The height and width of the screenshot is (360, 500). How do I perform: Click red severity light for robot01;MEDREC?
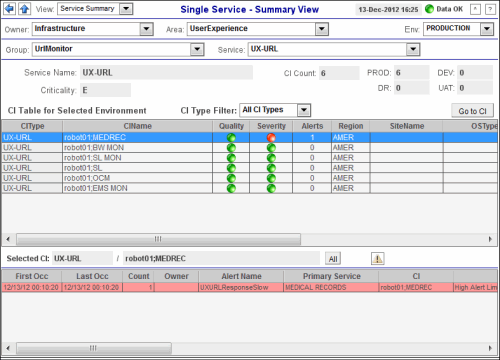pyautogui.click(x=271, y=137)
